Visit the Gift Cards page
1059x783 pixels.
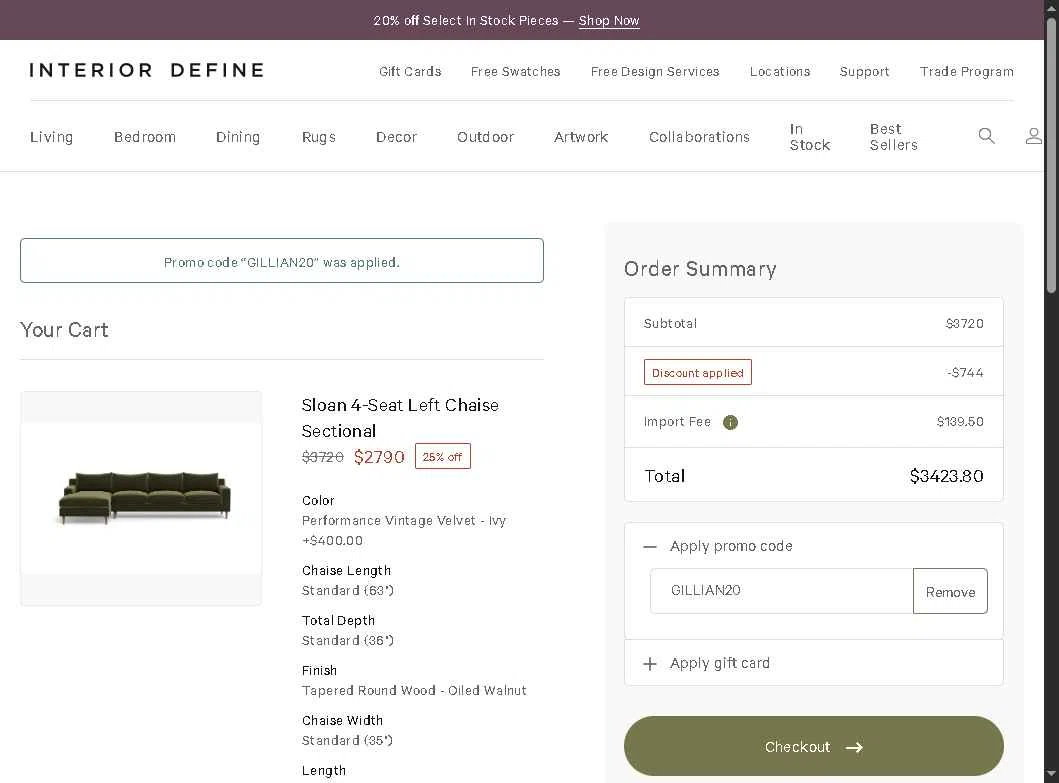pos(410,71)
